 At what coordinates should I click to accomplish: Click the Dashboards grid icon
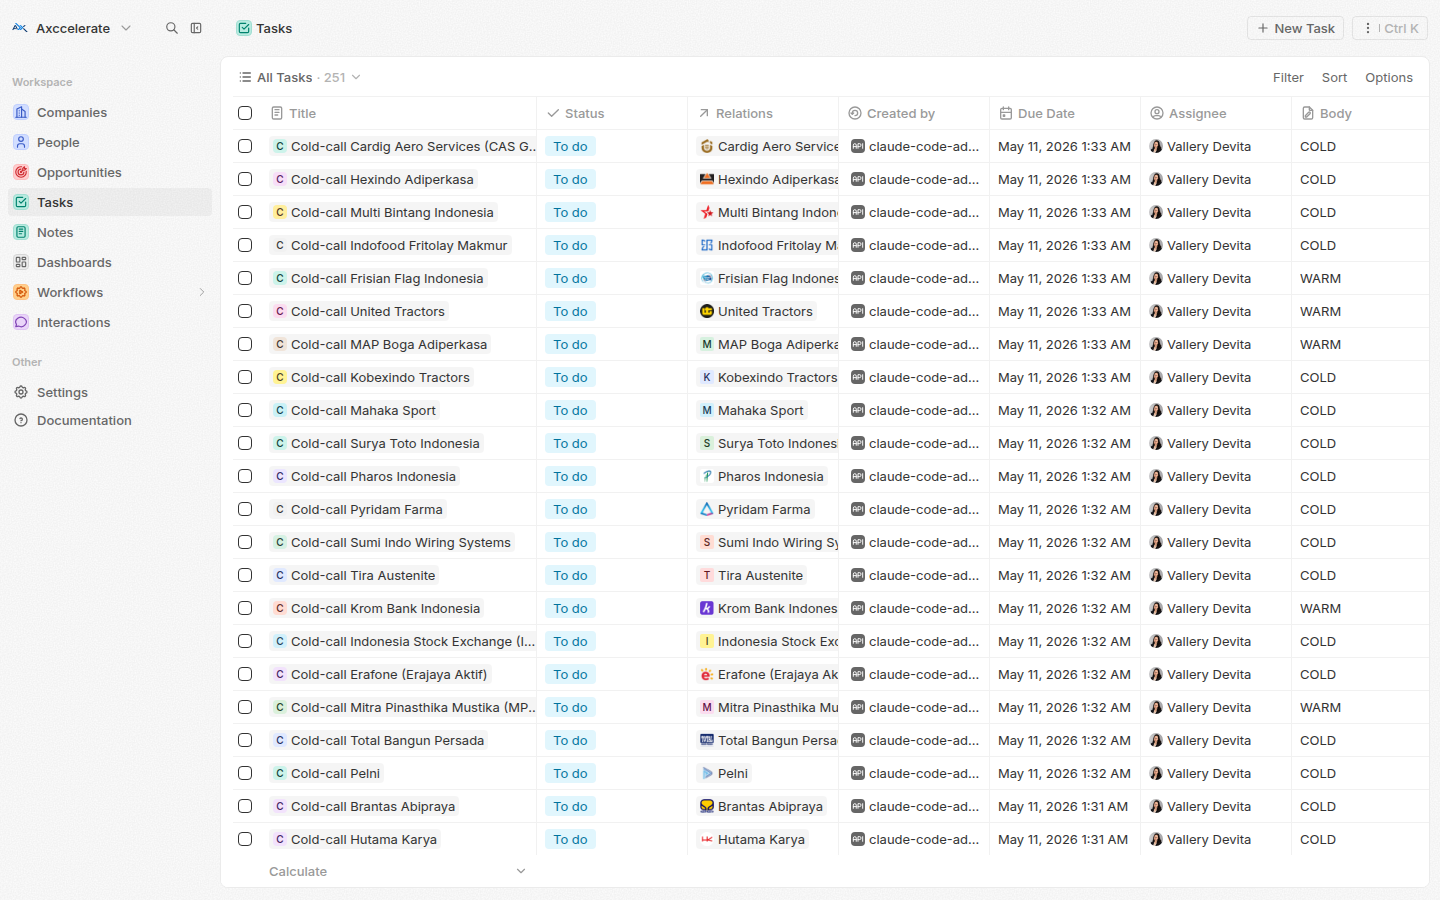point(21,262)
